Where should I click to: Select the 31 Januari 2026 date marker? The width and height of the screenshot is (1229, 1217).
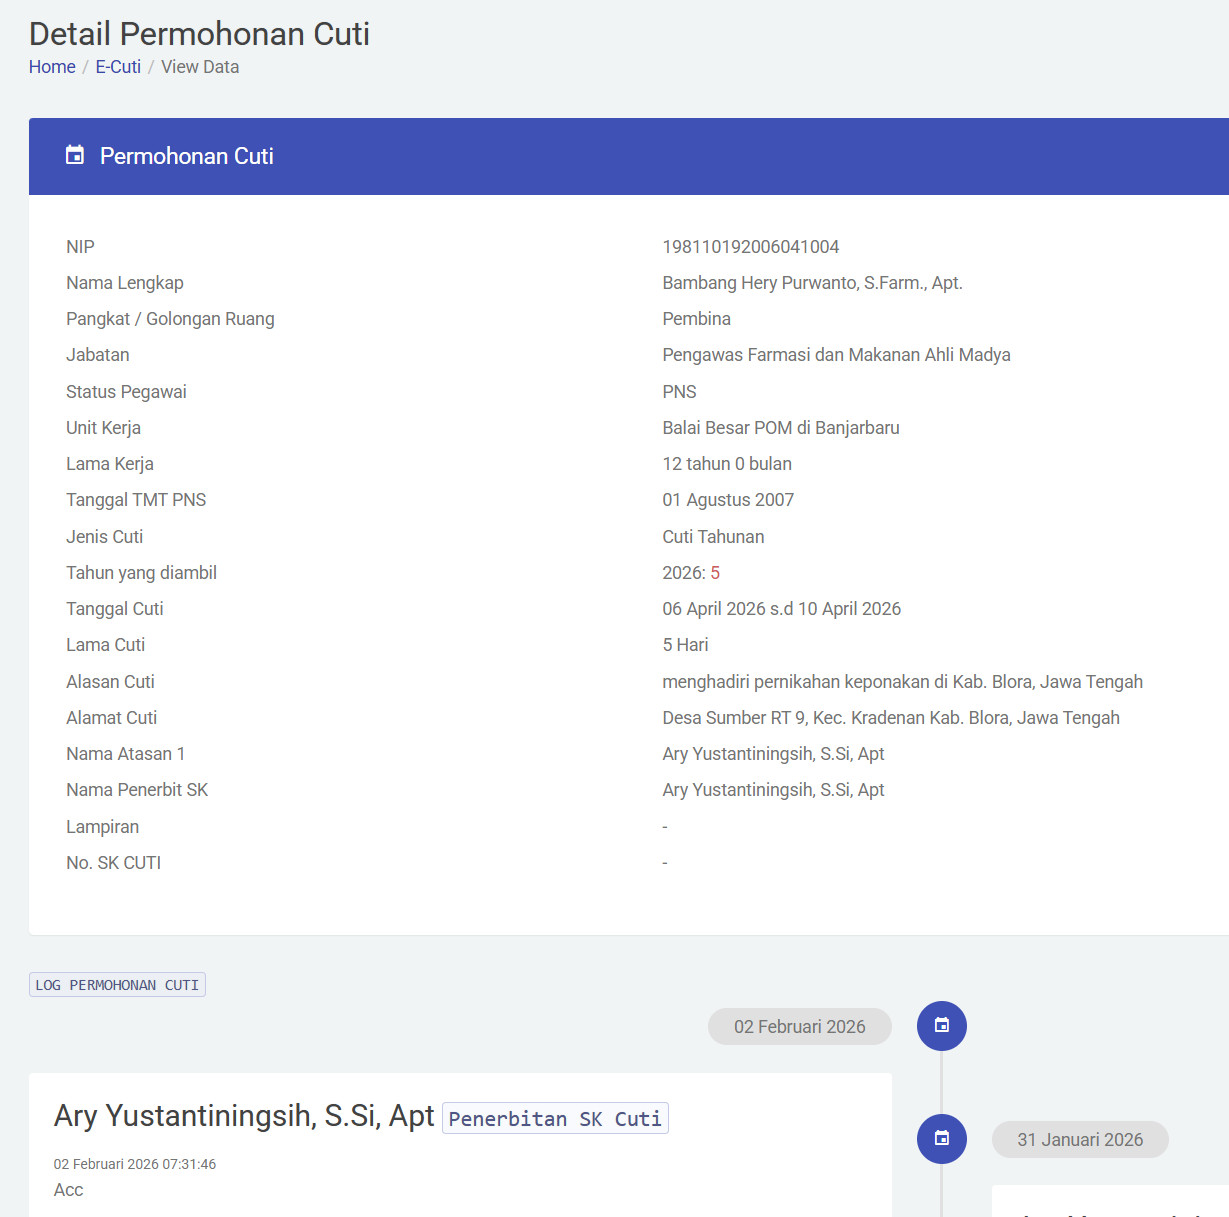(x=1080, y=1140)
